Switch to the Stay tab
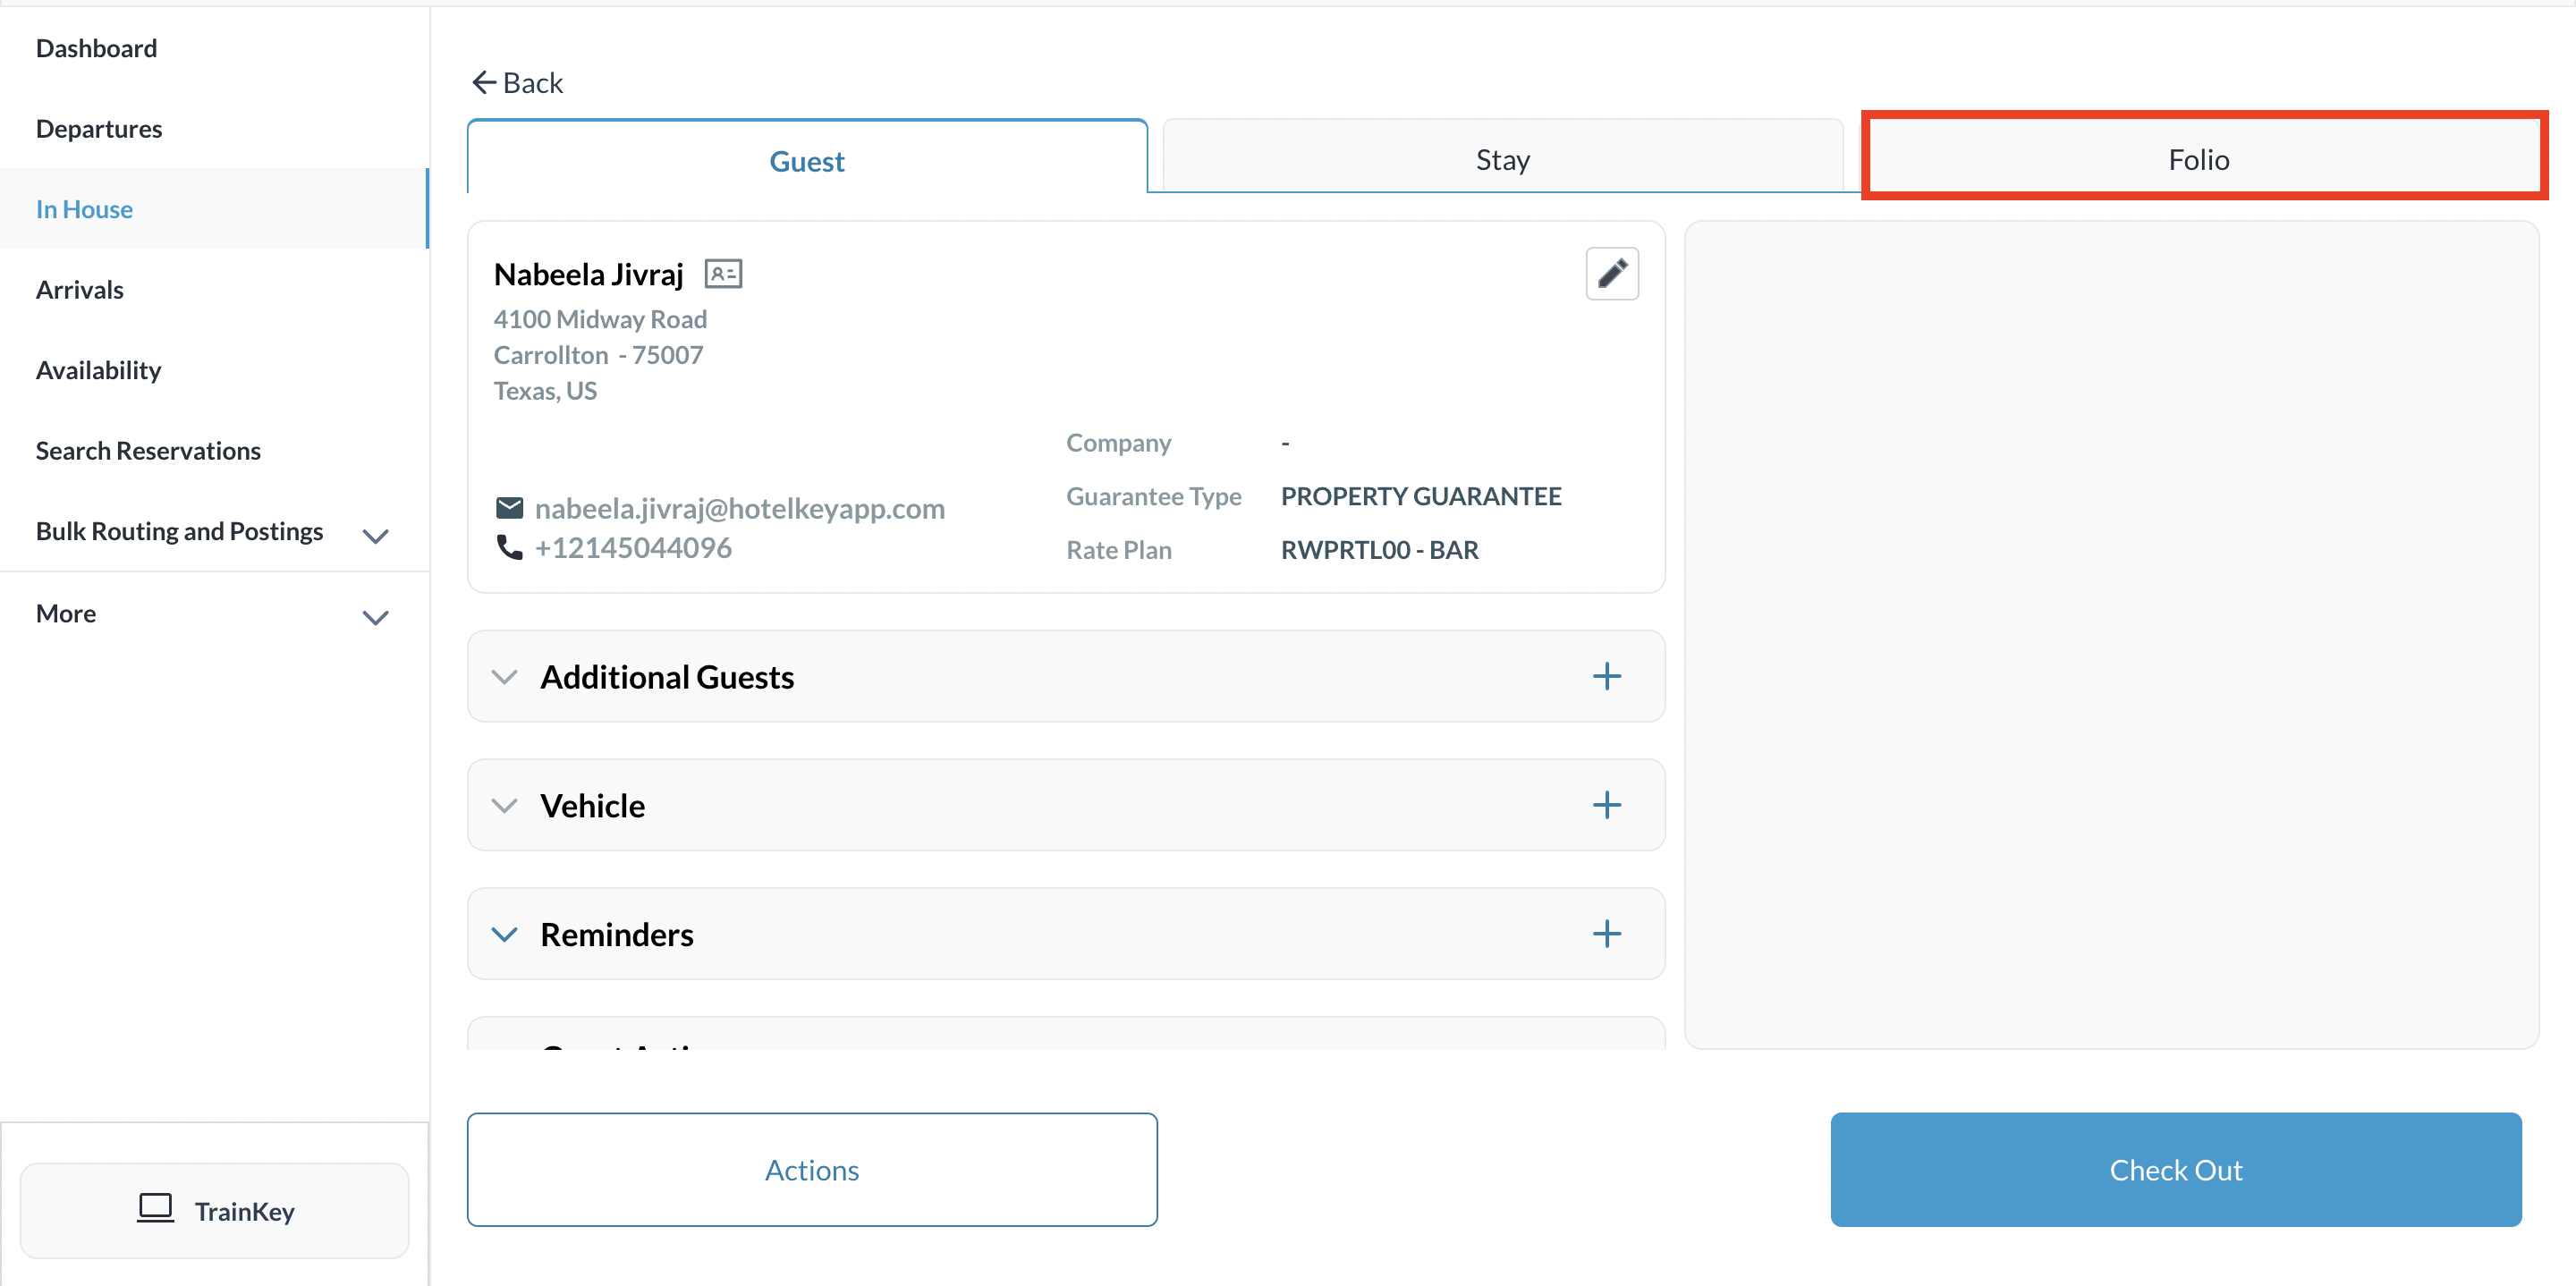 tap(1501, 159)
